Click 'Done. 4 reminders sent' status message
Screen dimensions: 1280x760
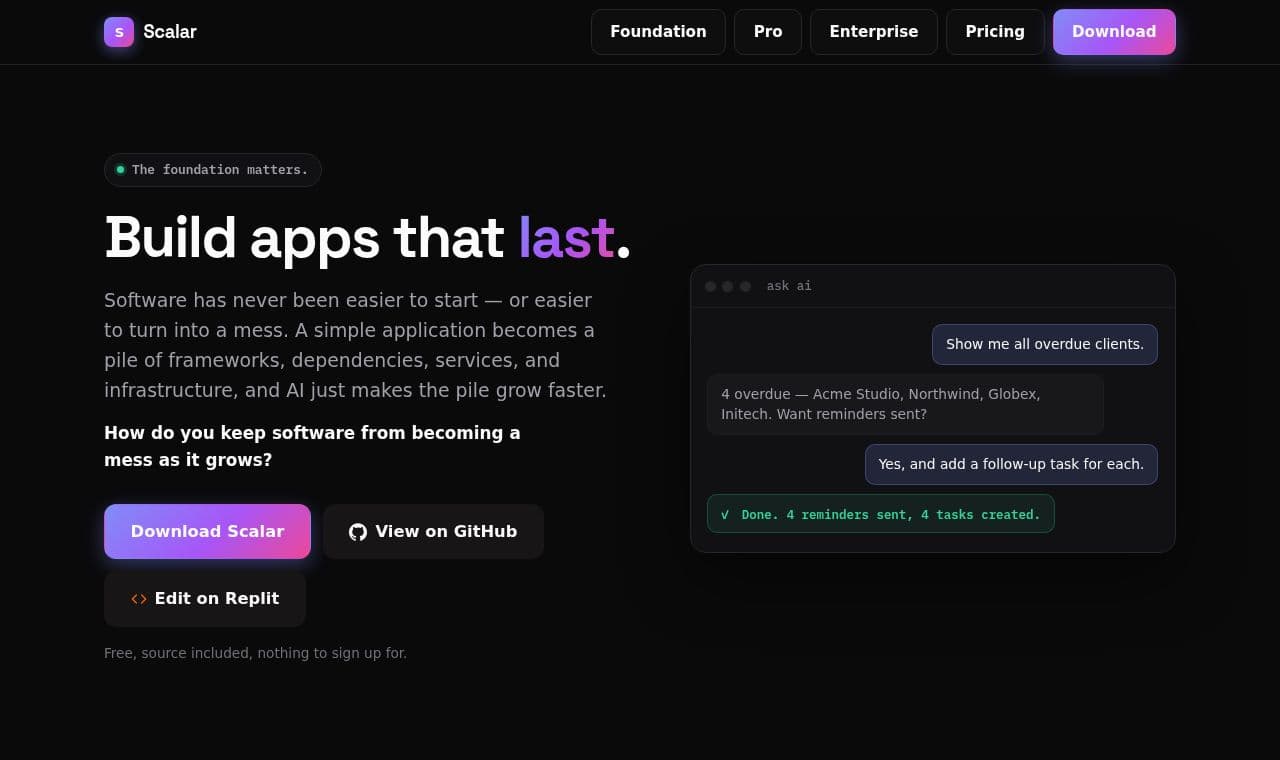880,514
